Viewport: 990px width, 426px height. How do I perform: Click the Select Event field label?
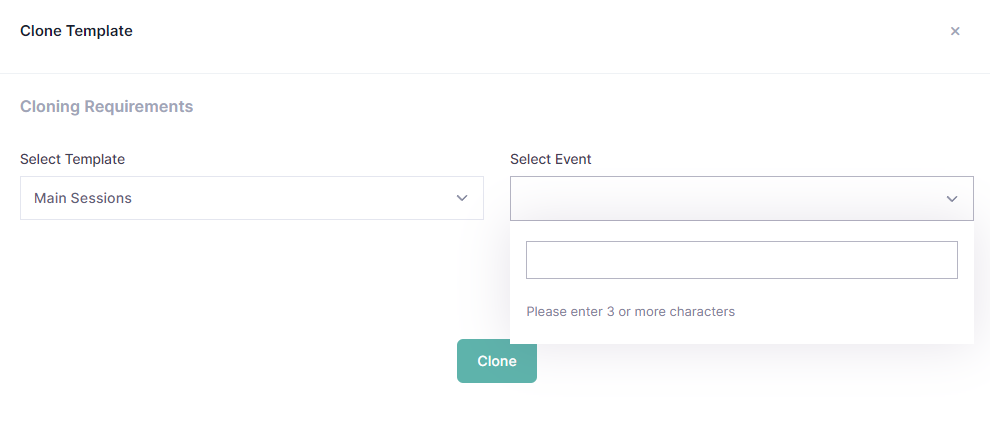(x=550, y=159)
